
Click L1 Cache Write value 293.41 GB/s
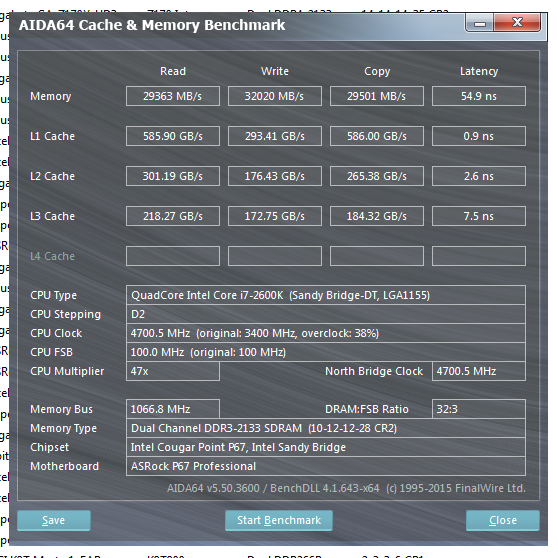[x=274, y=136]
